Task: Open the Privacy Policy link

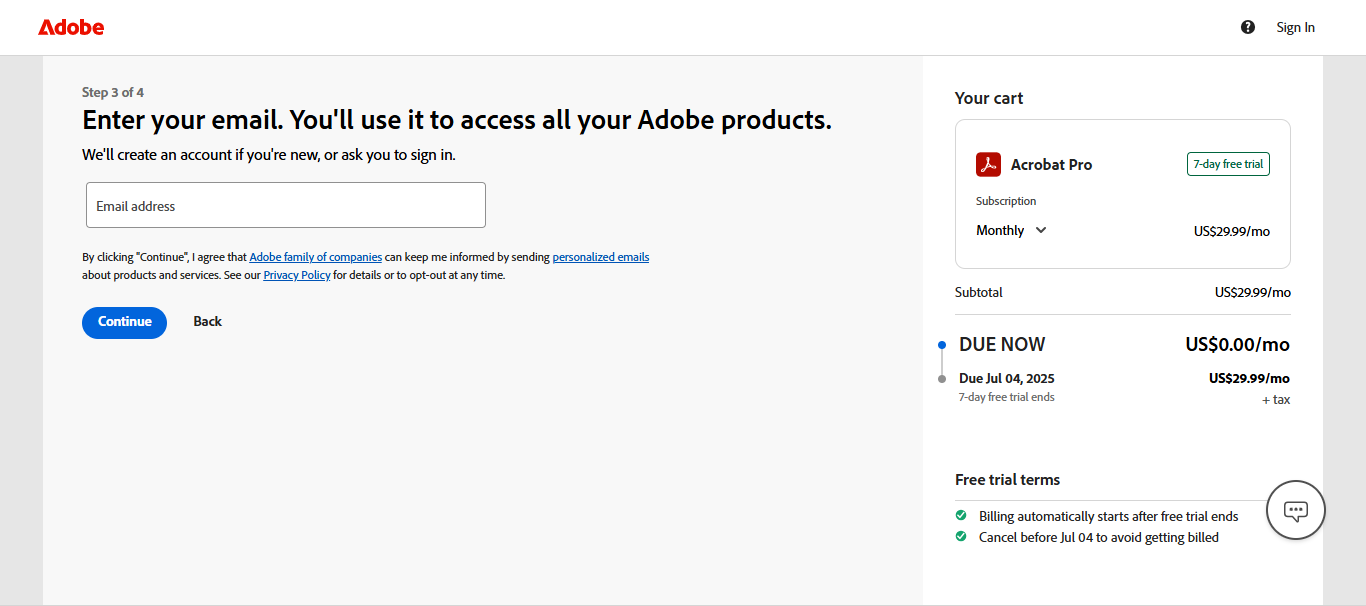Action: 297,275
